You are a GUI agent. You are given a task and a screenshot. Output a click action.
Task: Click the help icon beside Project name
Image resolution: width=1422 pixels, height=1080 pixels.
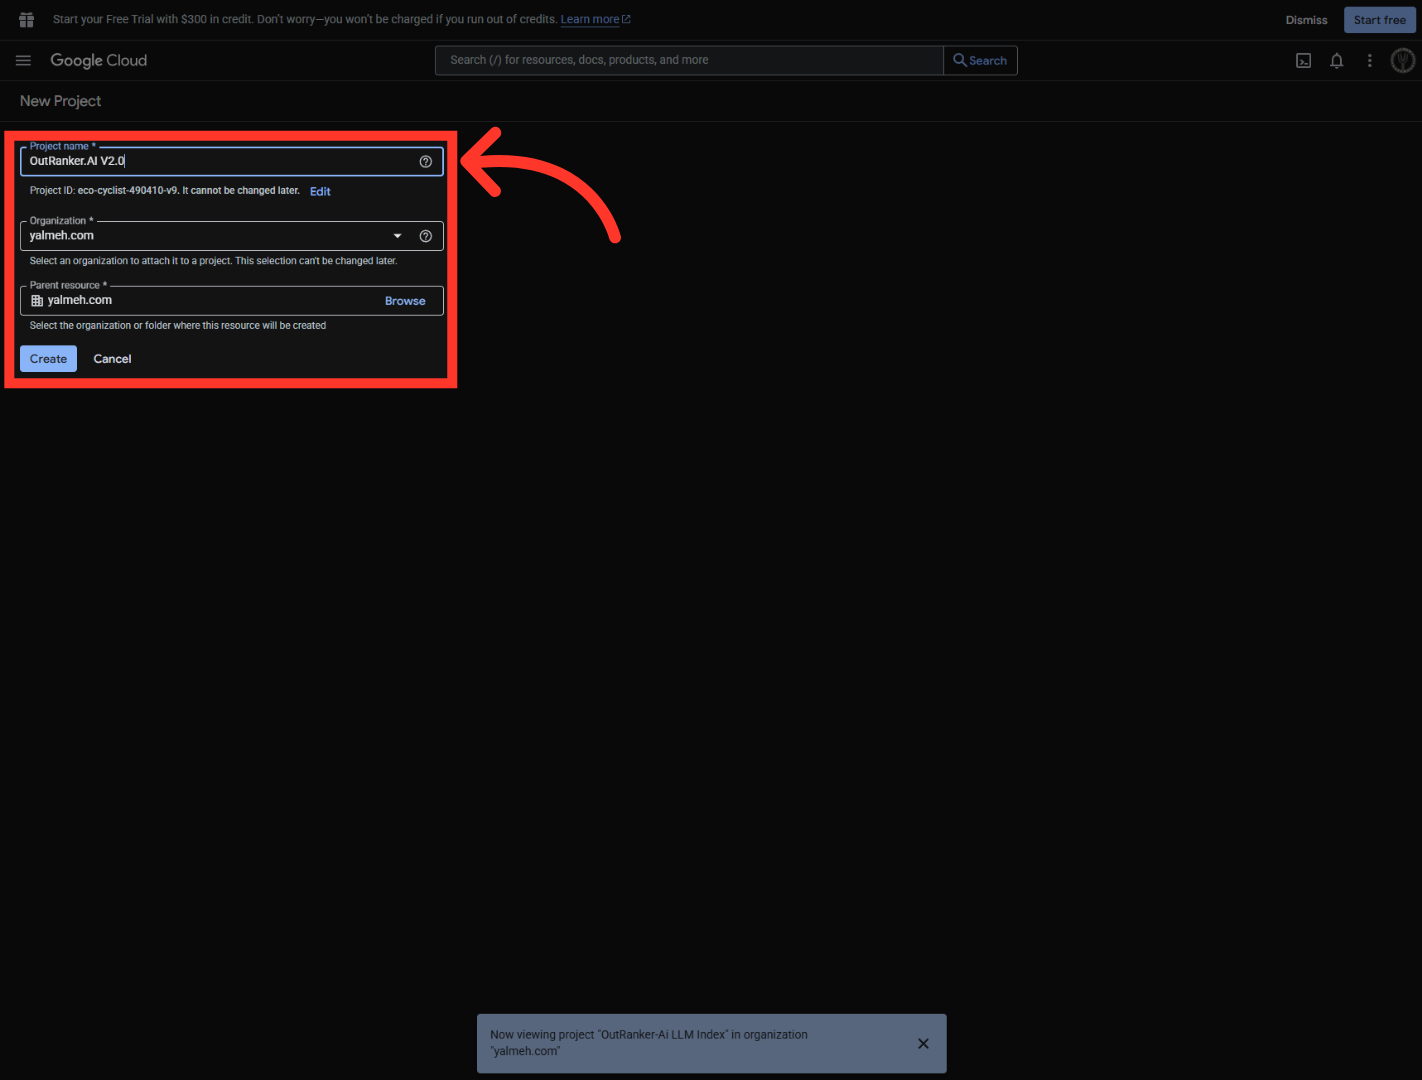pyautogui.click(x=426, y=162)
